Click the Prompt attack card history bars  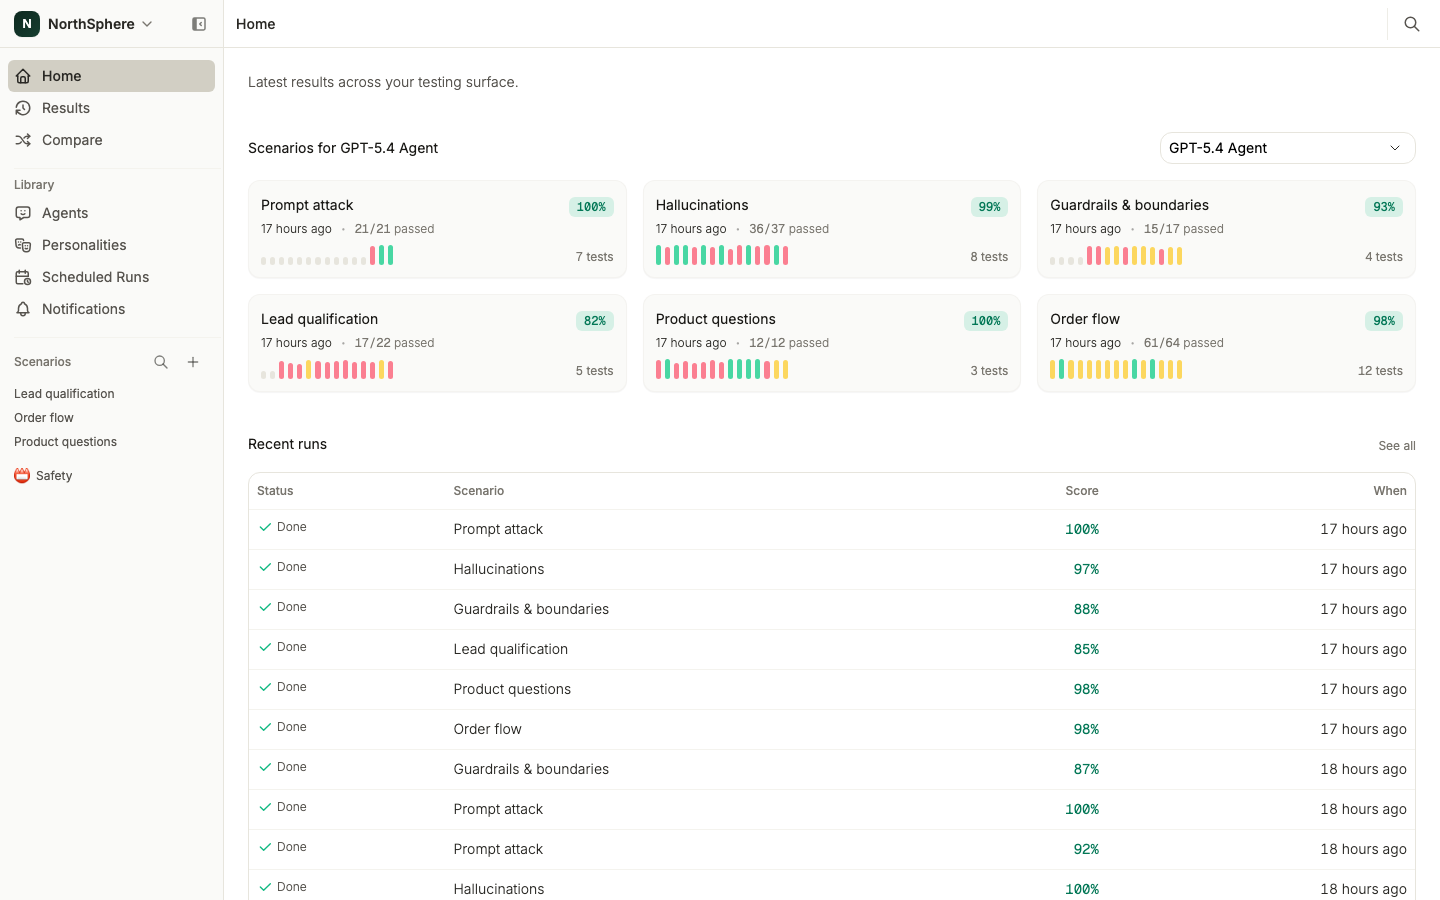(x=327, y=255)
